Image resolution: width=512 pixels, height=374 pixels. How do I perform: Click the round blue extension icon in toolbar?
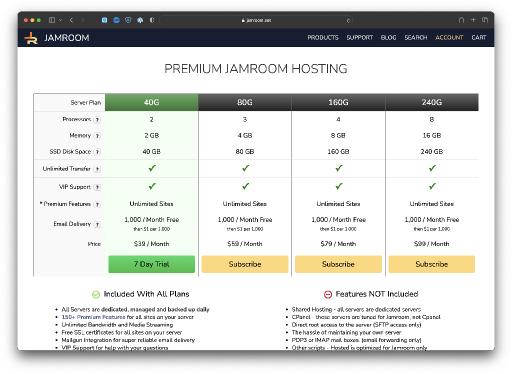[x=116, y=20]
